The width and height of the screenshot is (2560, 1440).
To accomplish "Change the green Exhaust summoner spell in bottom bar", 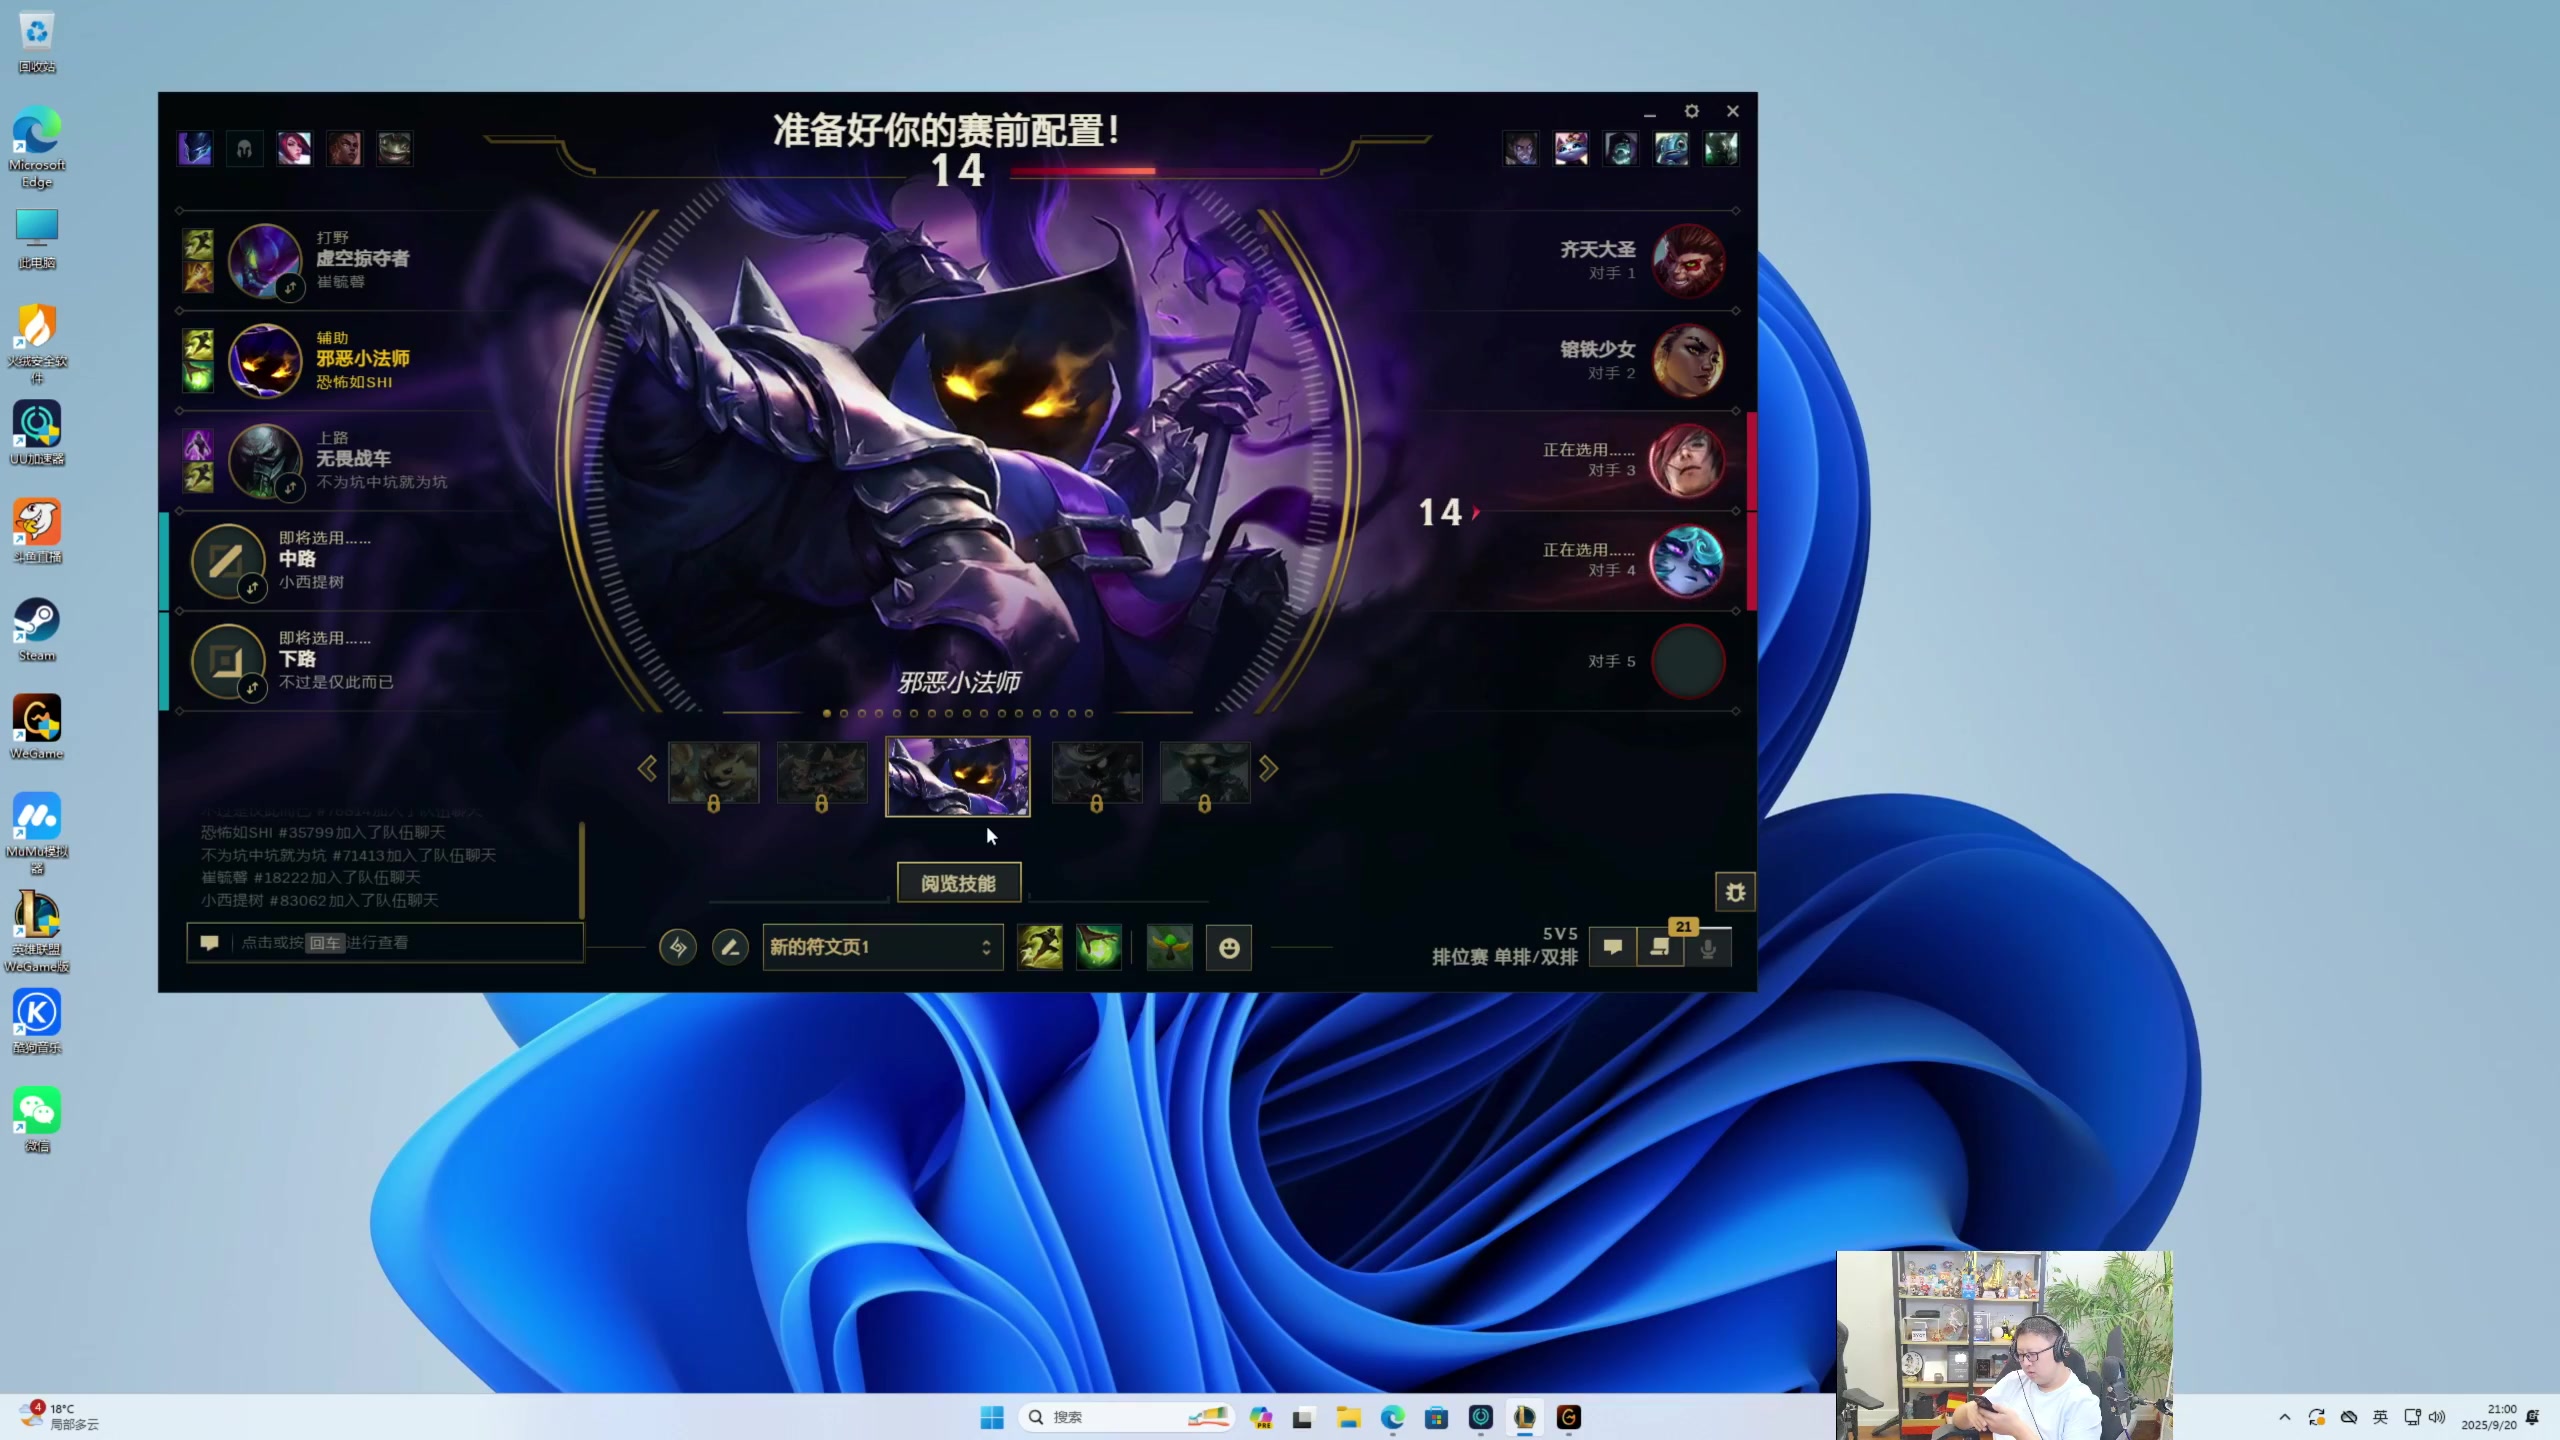I will pos(1098,947).
